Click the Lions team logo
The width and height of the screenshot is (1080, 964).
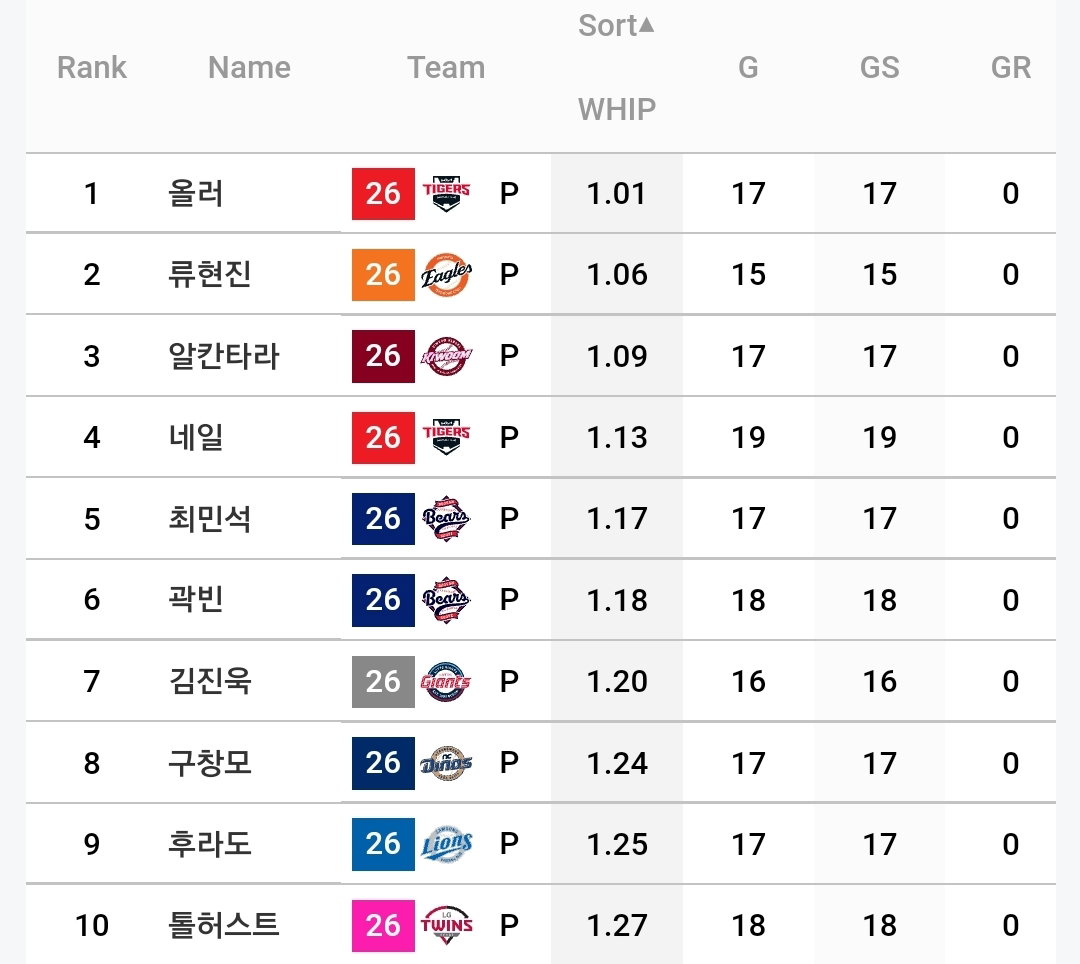click(446, 844)
